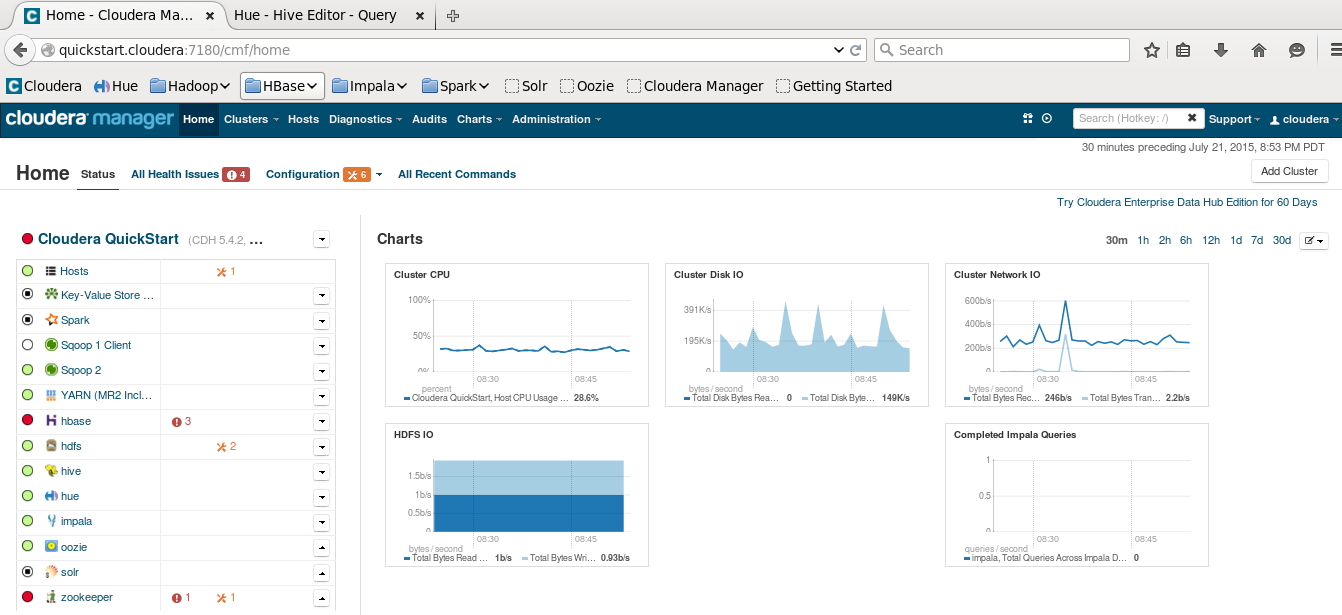The height and width of the screenshot is (615, 1342).
Task: Click zookeeper configuration wrench indicator
Action: pos(226,597)
